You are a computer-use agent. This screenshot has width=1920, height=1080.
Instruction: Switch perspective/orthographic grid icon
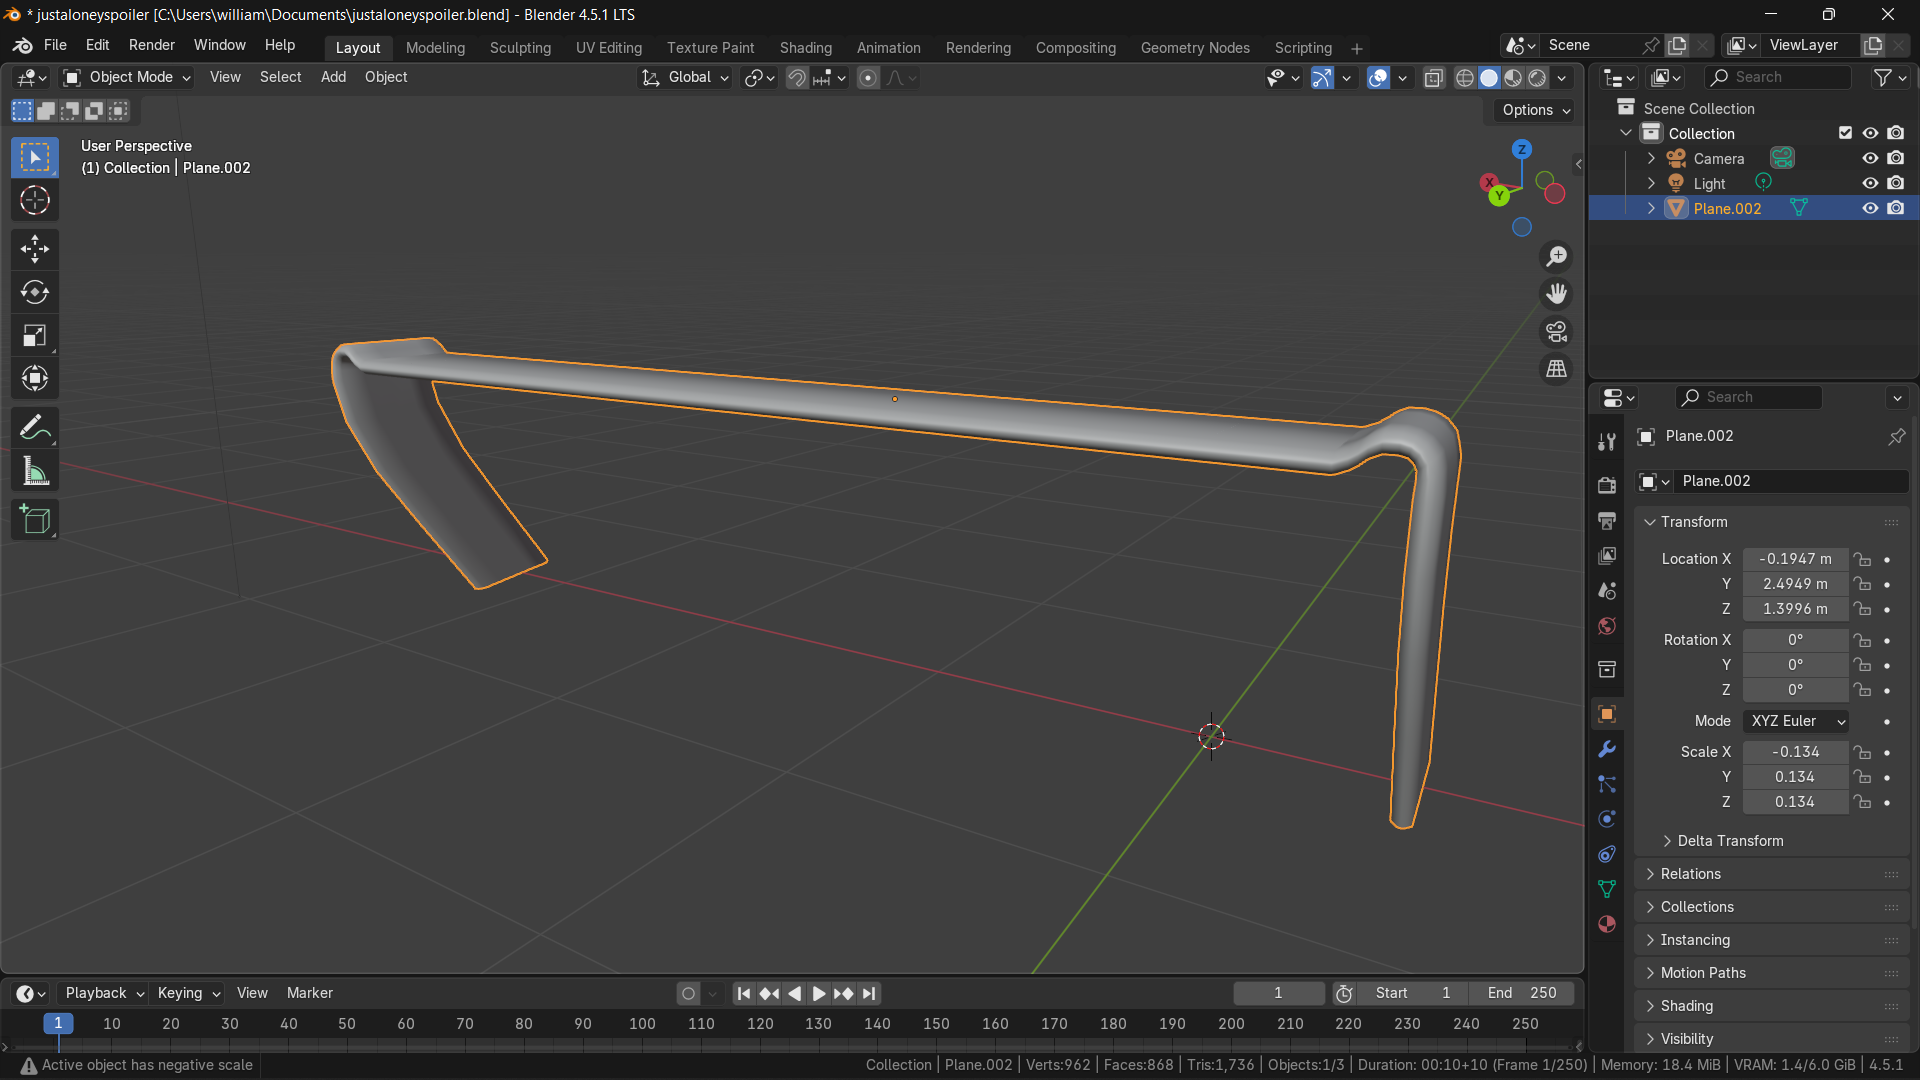tap(1557, 369)
